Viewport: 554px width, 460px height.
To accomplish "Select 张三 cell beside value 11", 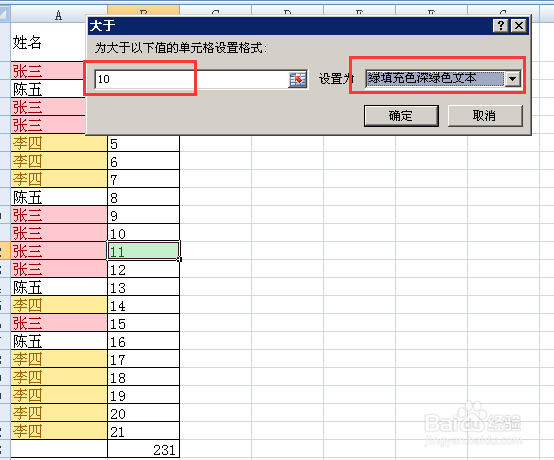I will tap(59, 251).
